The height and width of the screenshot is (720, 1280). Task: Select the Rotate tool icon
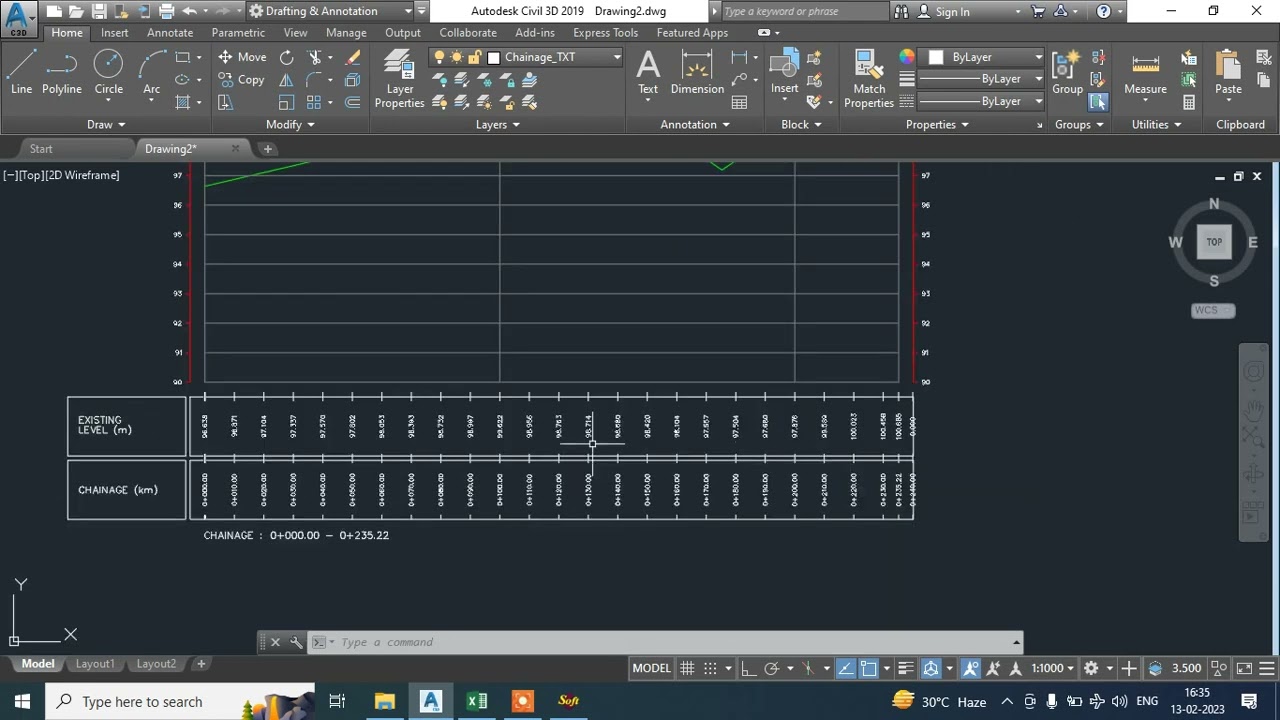pyautogui.click(x=286, y=58)
